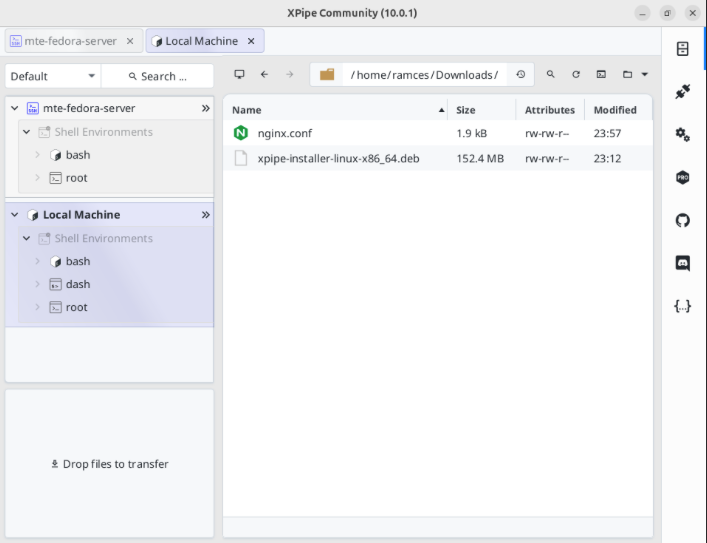
Task: Sort by the Name column header
Action: (335, 110)
